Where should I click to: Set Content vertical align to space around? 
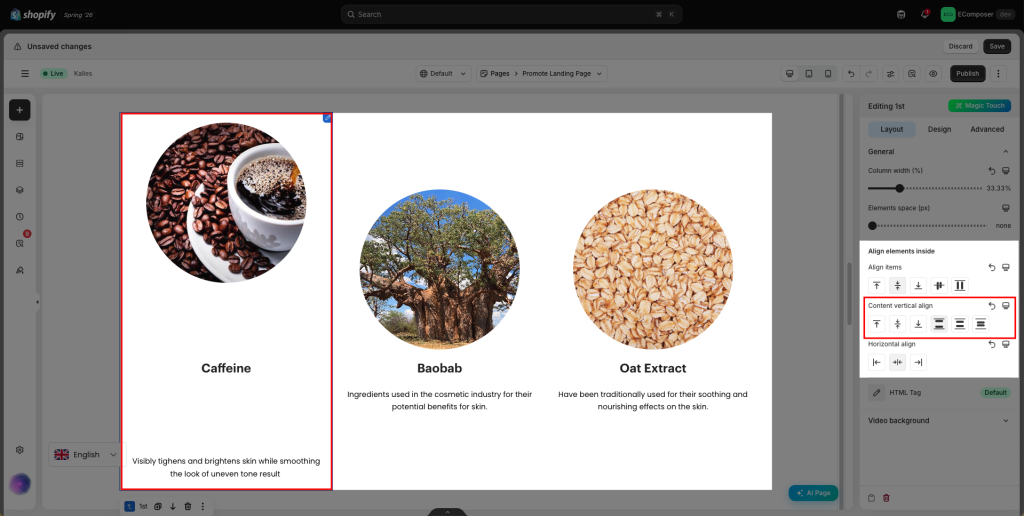[x=960, y=323]
